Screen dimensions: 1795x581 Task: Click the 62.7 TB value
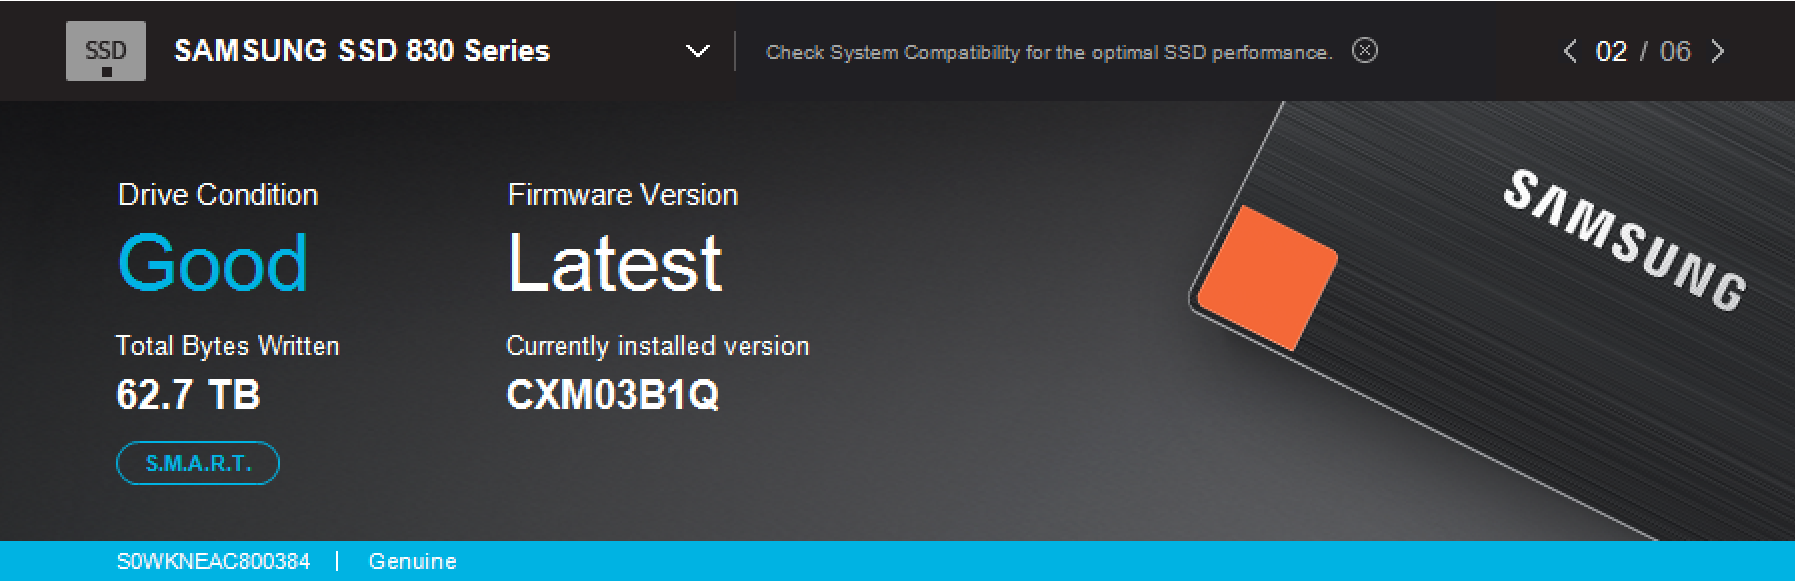pos(188,395)
